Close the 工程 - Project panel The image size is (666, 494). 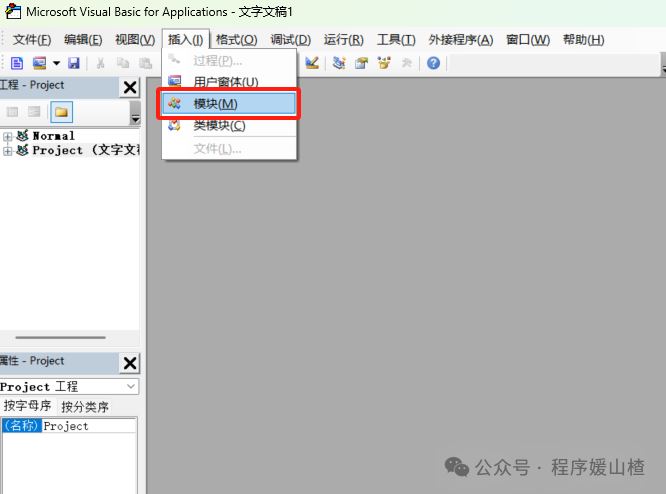[130, 88]
